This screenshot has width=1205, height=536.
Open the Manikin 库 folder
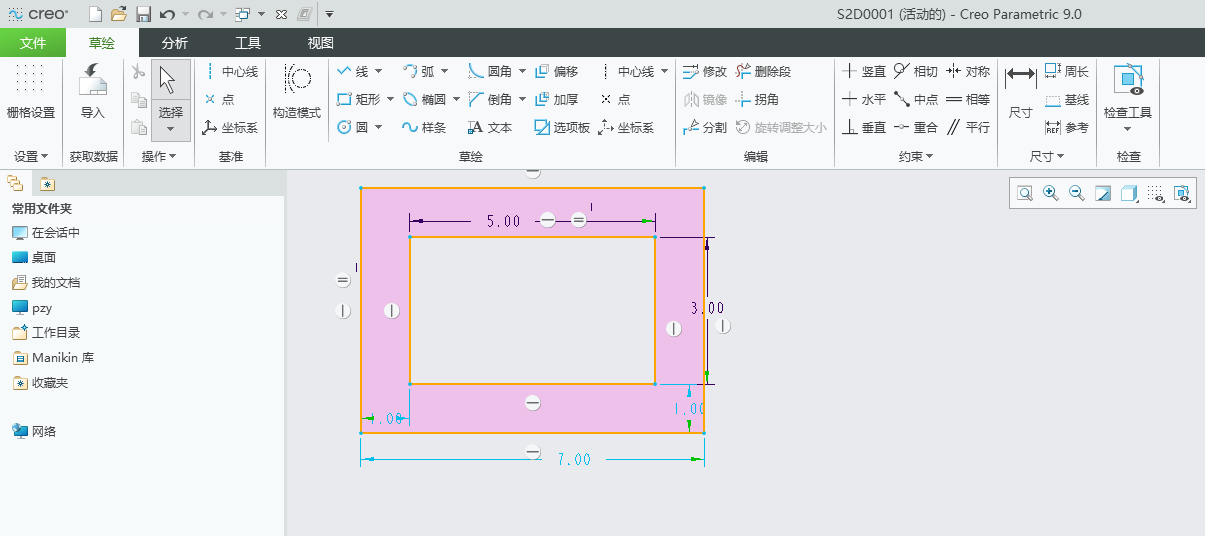(x=53, y=358)
